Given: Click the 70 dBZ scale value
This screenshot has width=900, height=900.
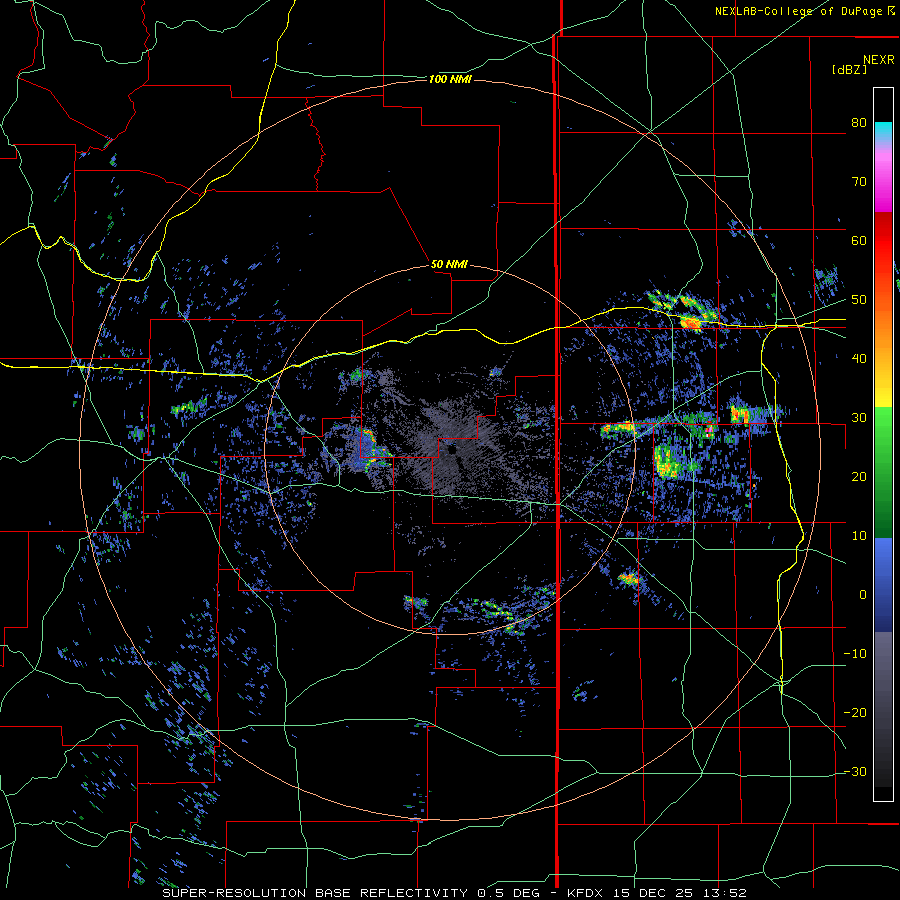Looking at the screenshot, I should click(x=859, y=182).
